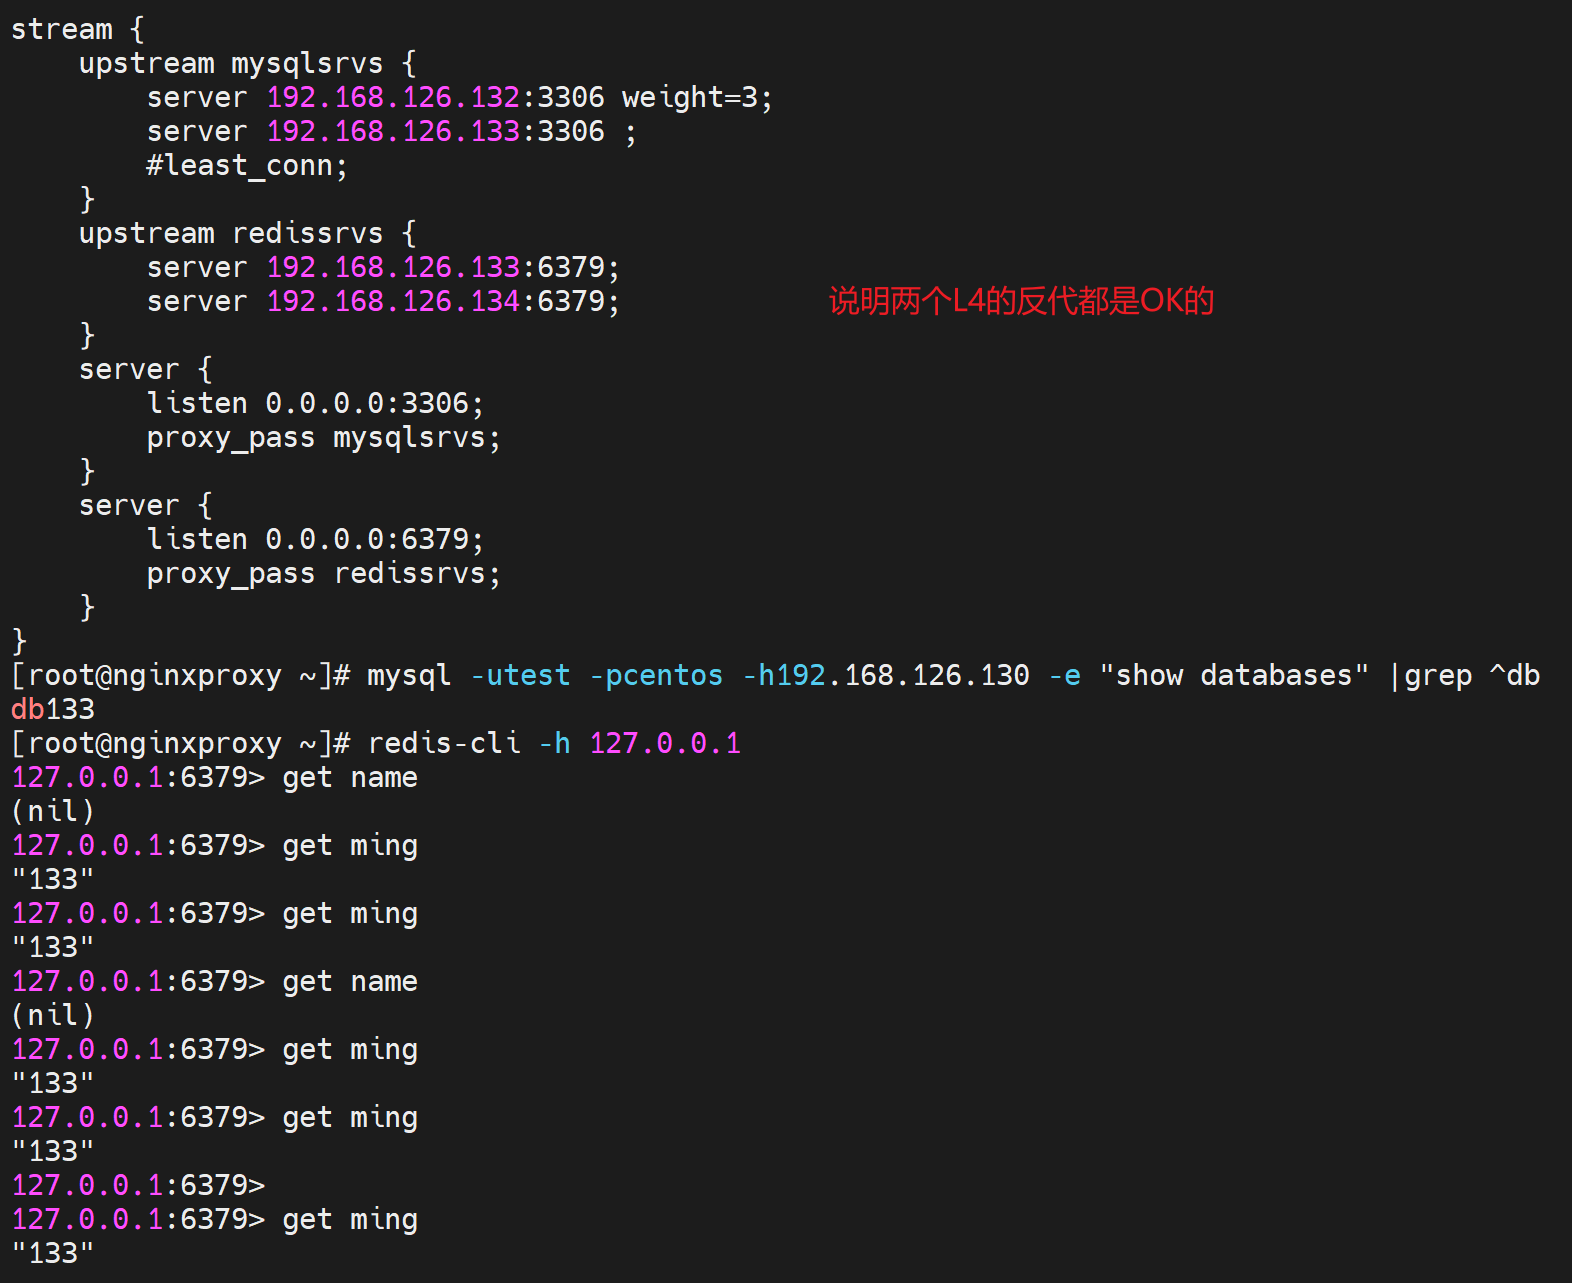Click the empty redis prompt line
1572x1283 pixels.
pos(138,1186)
